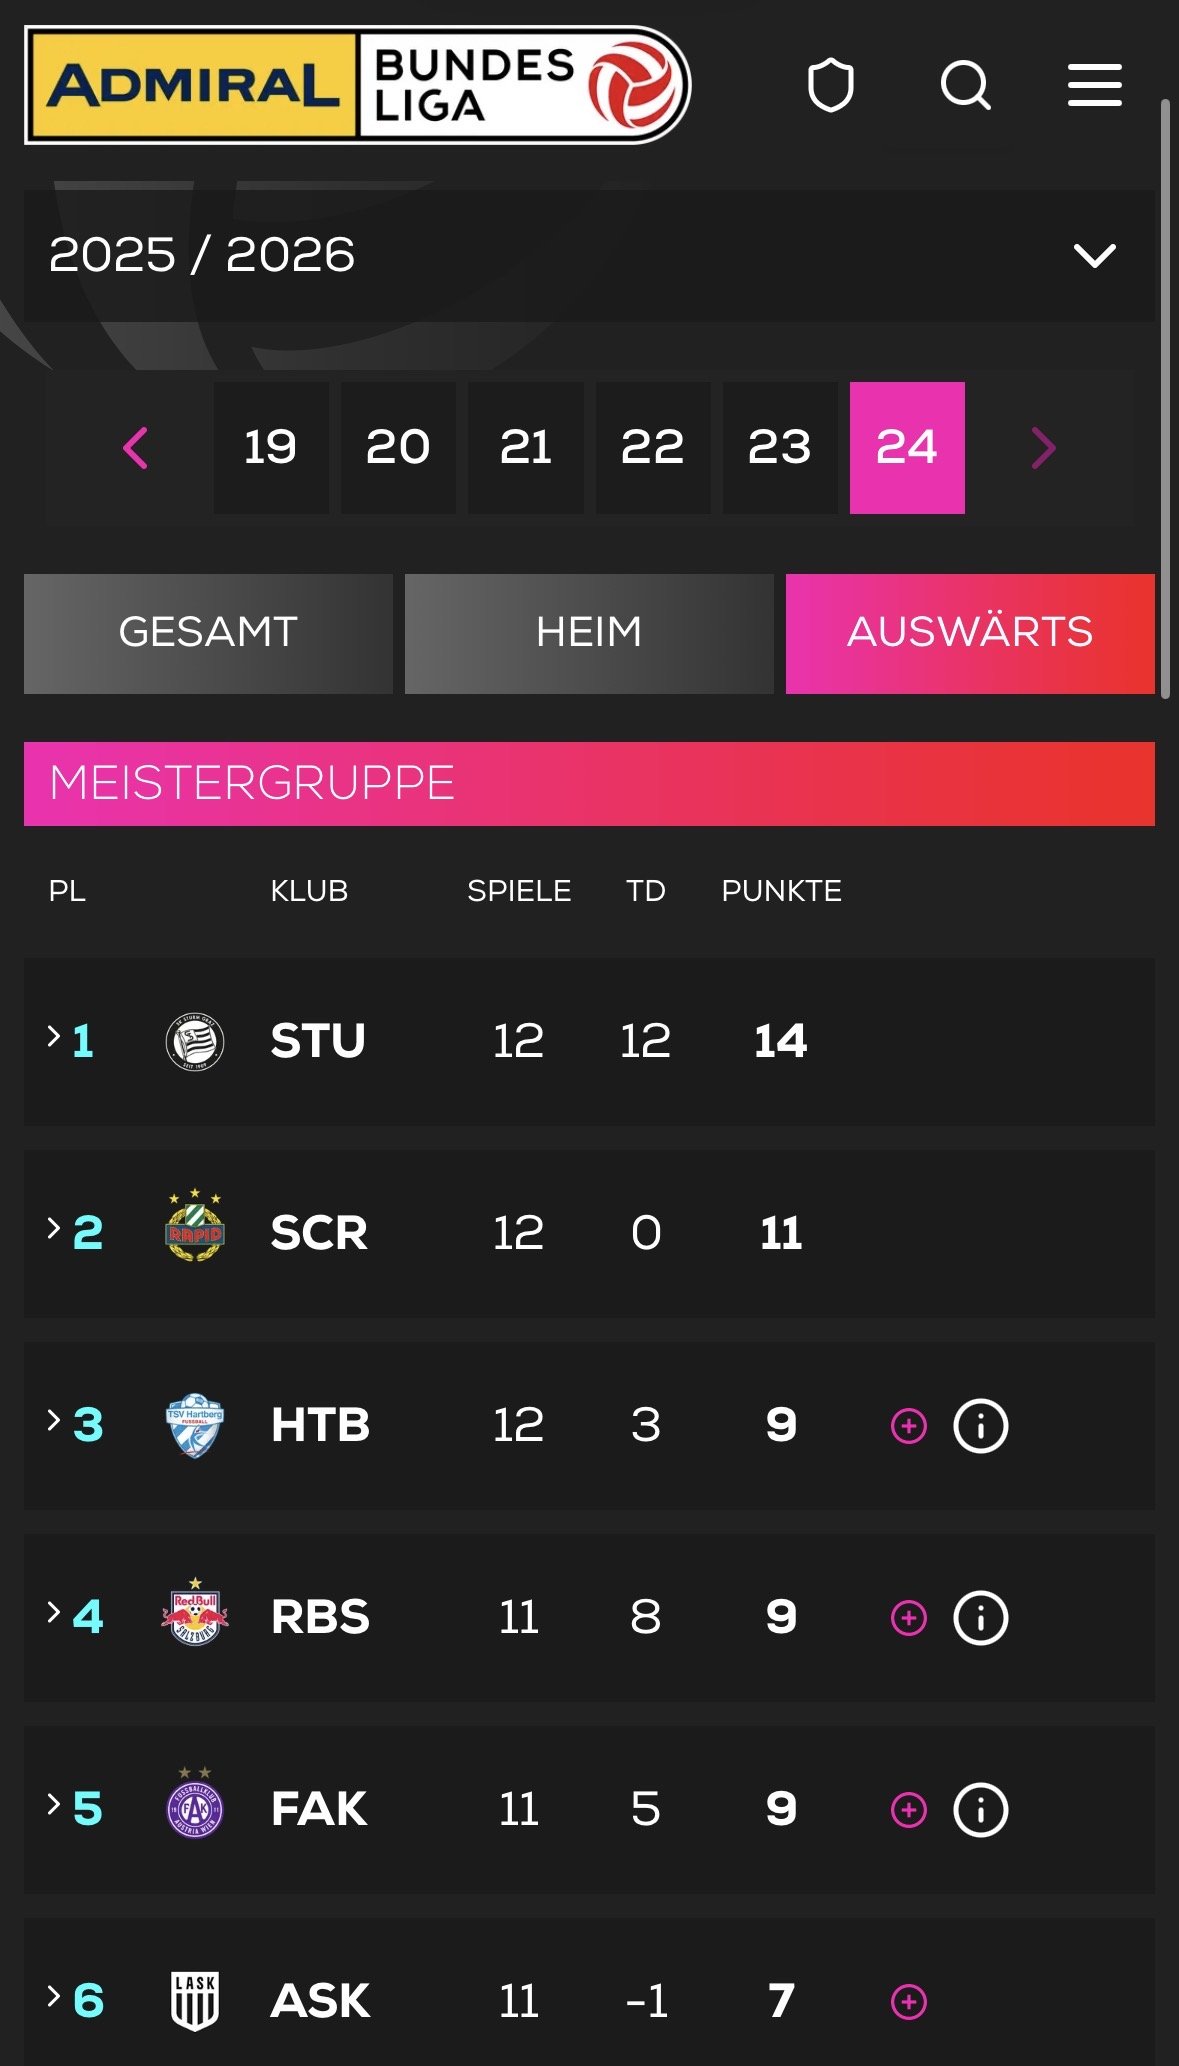Click the Sturm Graz club crest
The image size is (1179, 2066).
tap(195, 1042)
